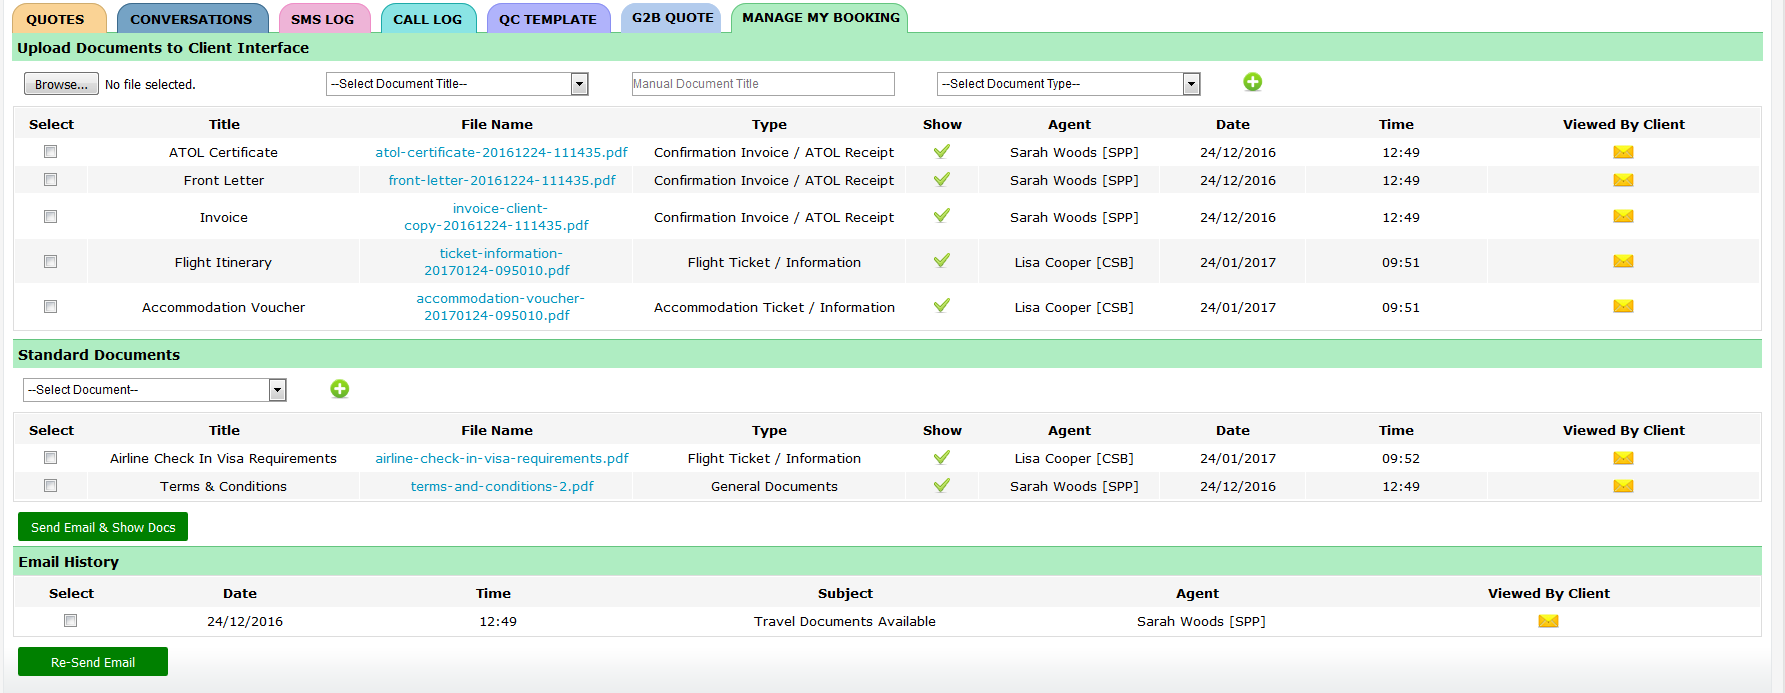Select the Airline Check In Visa Requirements checkbox
Screen dimensions: 1785x693
(50, 458)
